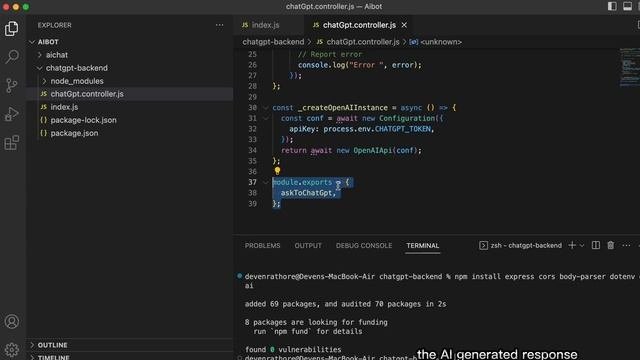Open the terminal launch profile dropdown

(582, 245)
